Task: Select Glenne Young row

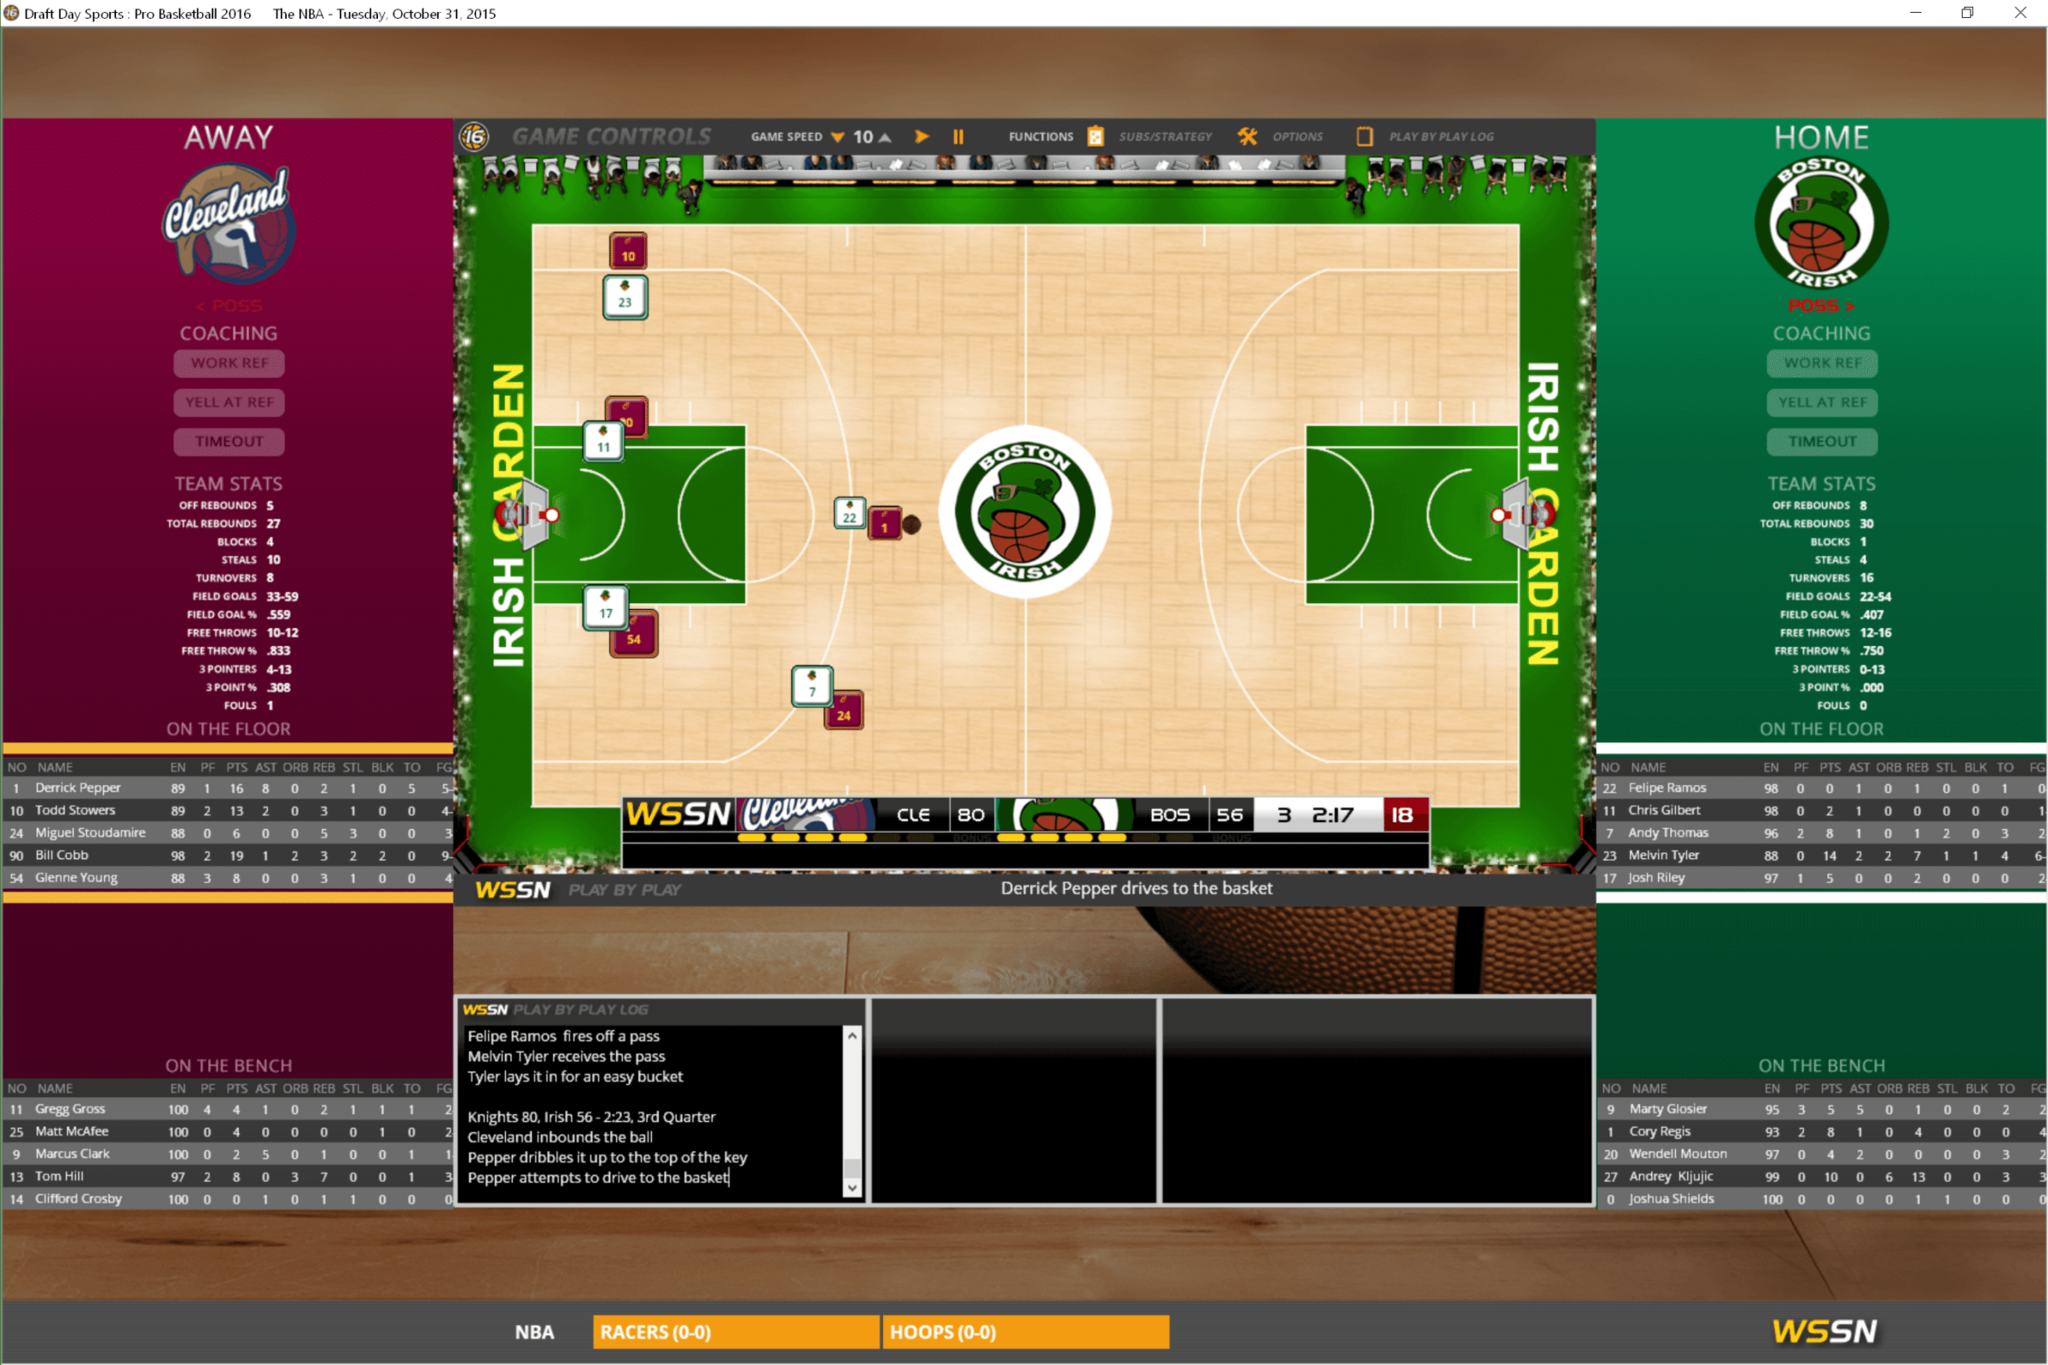Action: [x=228, y=877]
